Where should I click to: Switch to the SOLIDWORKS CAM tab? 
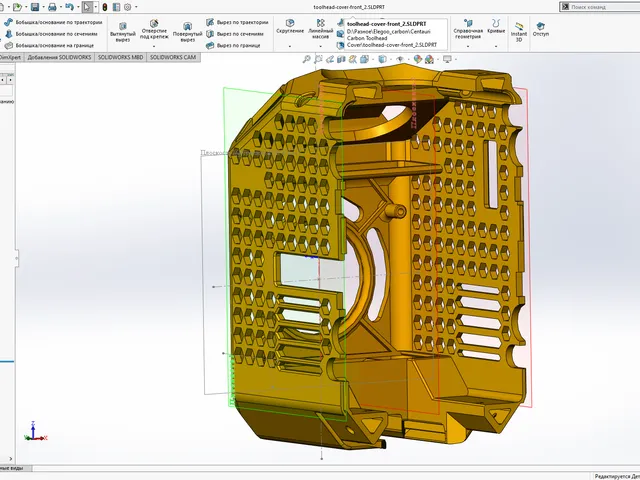point(173,57)
